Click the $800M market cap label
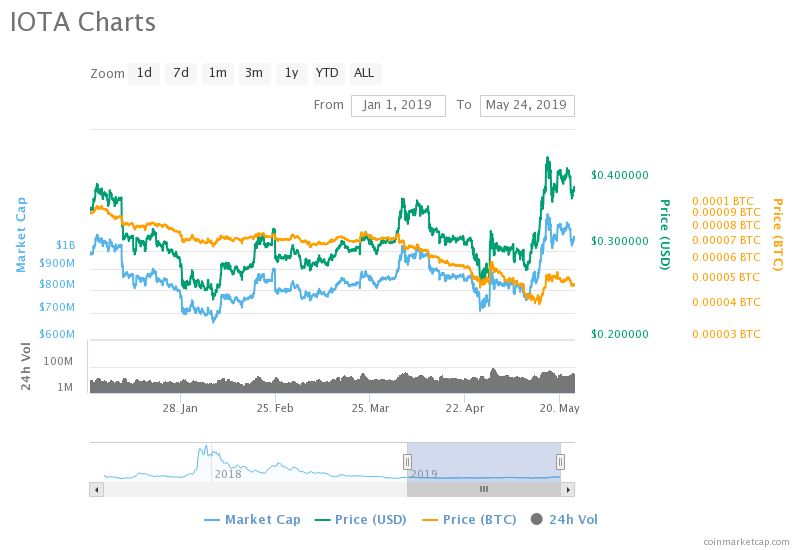This screenshot has height=550, width=800. click(x=57, y=284)
